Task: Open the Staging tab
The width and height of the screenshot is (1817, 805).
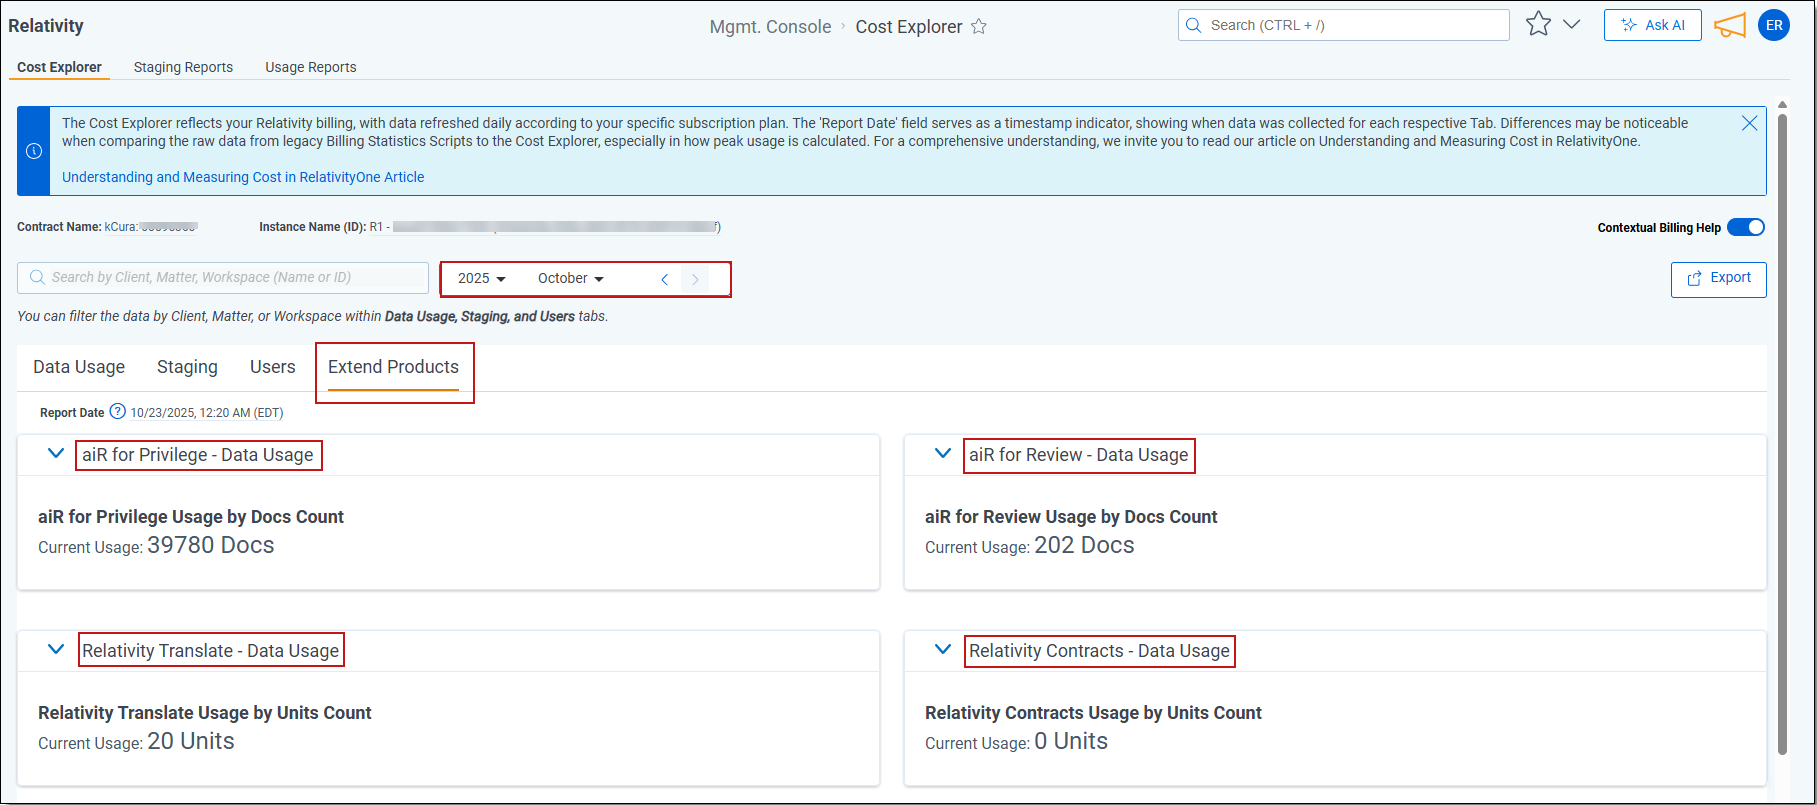Action: pos(187,367)
